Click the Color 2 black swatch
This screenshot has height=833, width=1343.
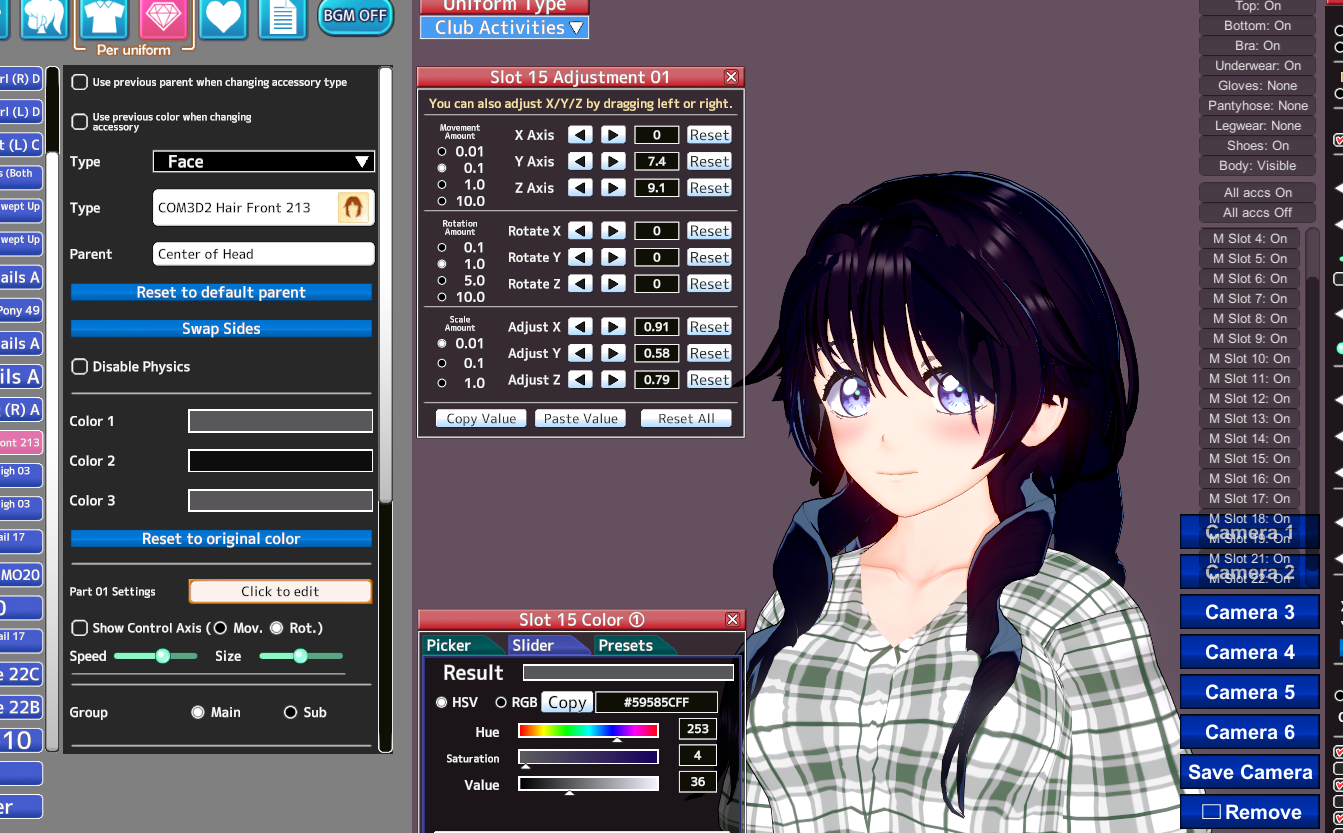point(280,461)
